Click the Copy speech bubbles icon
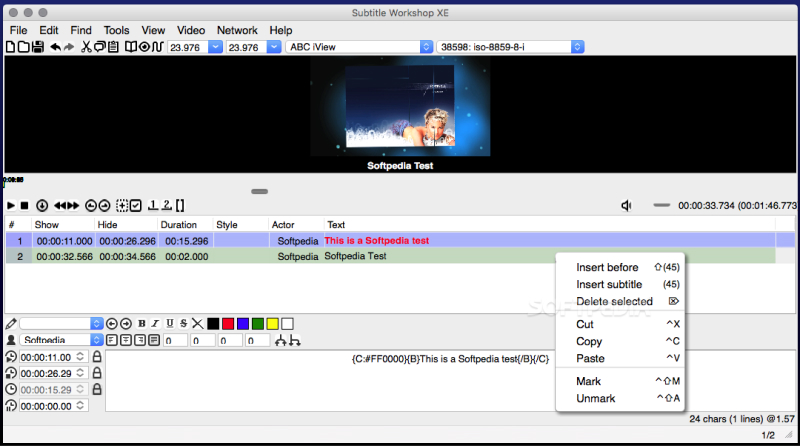Viewport: 800px width, 446px height. point(99,47)
